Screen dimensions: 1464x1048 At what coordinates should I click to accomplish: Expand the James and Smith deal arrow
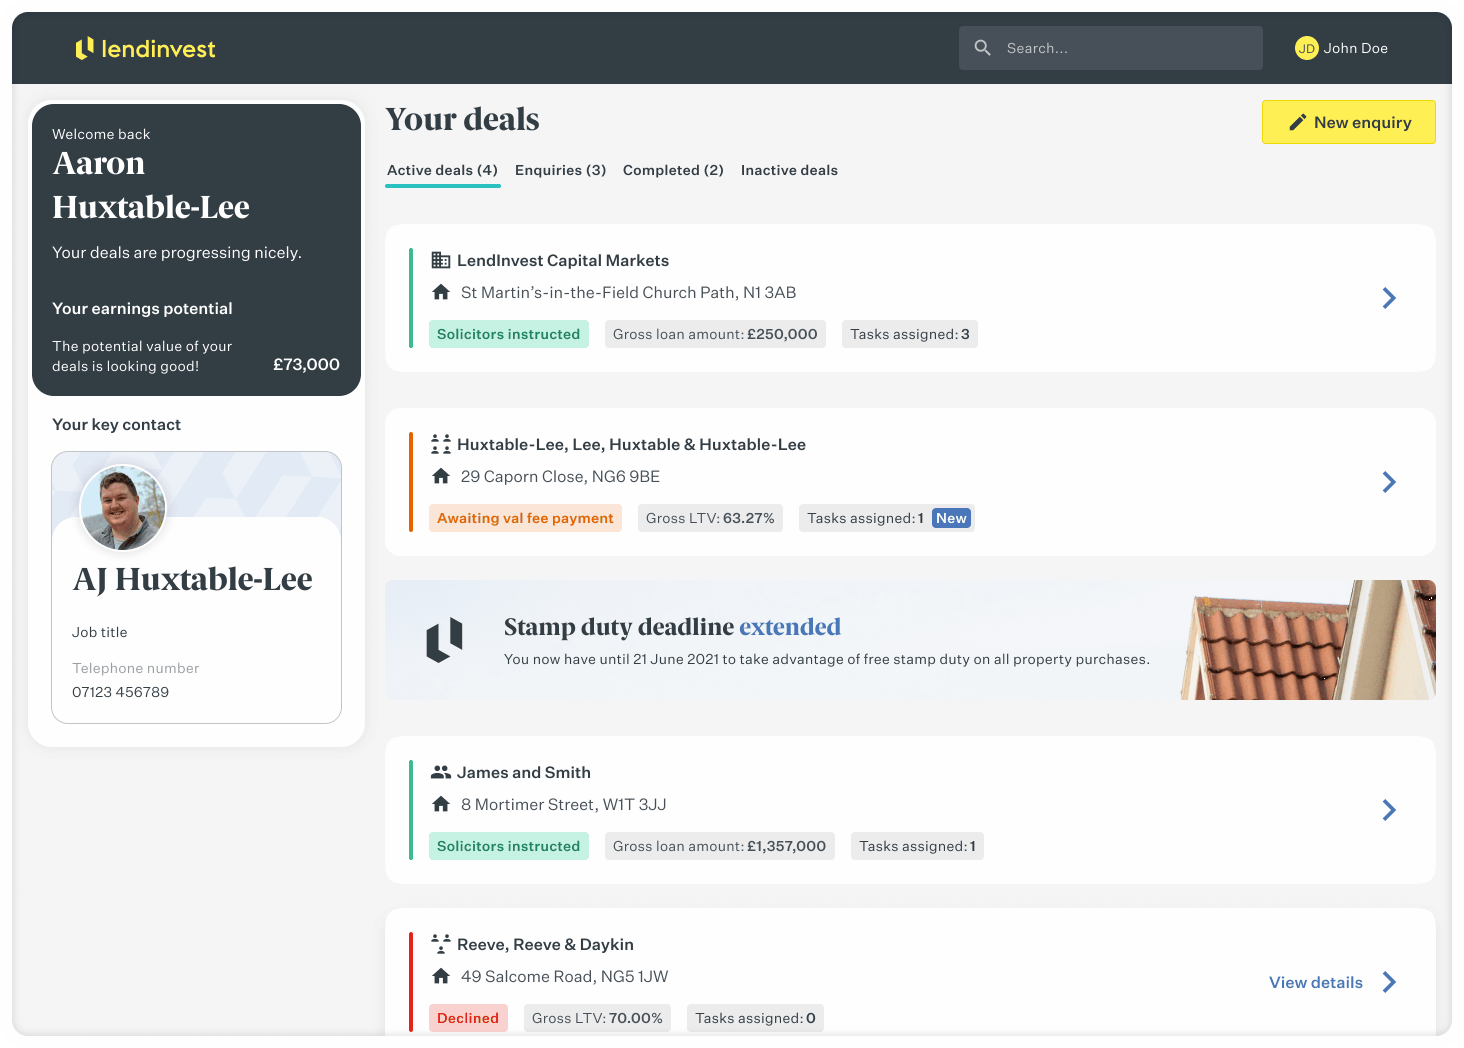click(1389, 810)
